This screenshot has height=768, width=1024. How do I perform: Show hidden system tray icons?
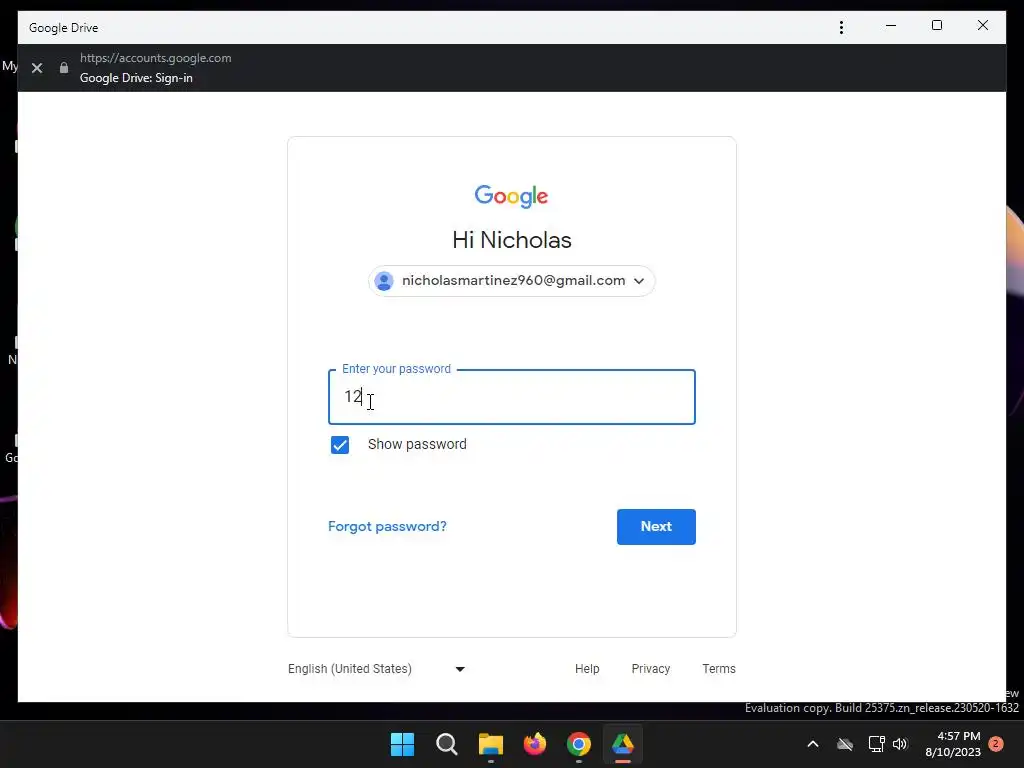(x=813, y=744)
